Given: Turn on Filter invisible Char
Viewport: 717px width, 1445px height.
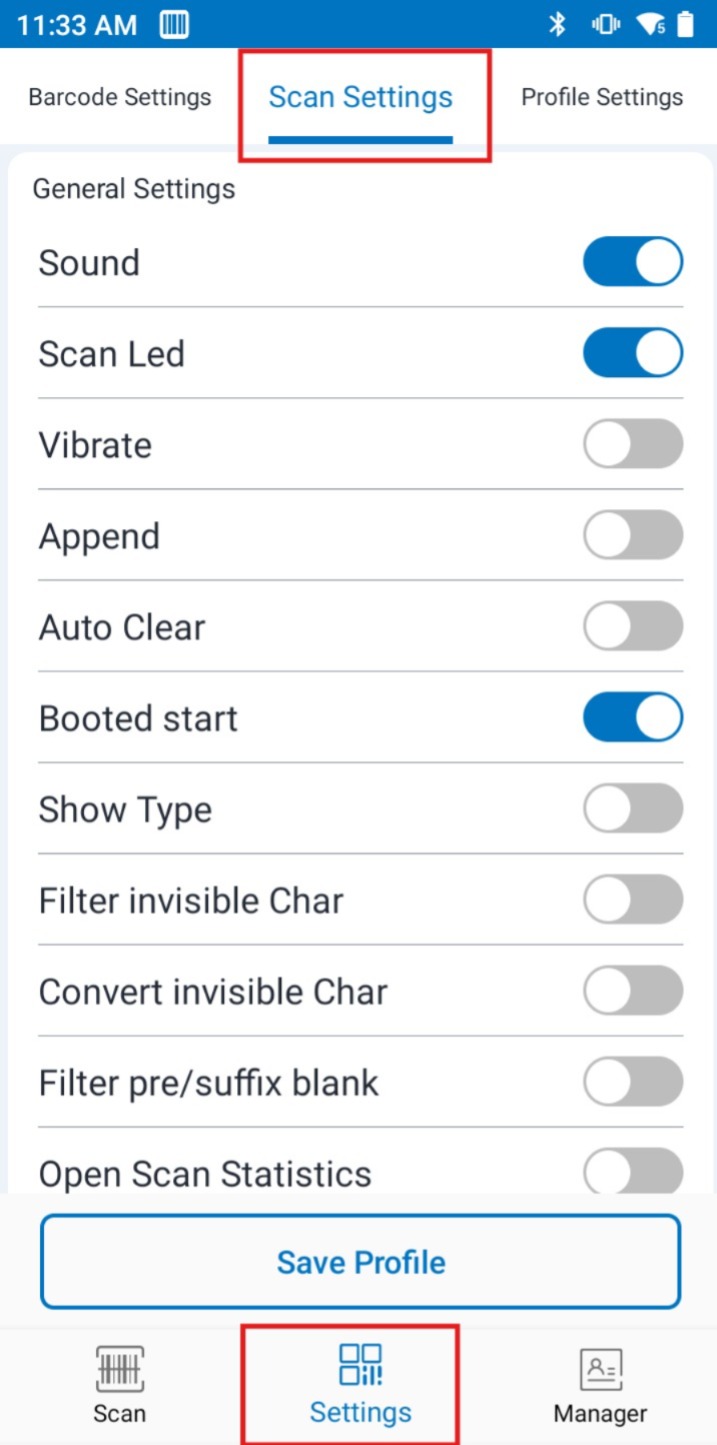Looking at the screenshot, I should click(x=633, y=900).
